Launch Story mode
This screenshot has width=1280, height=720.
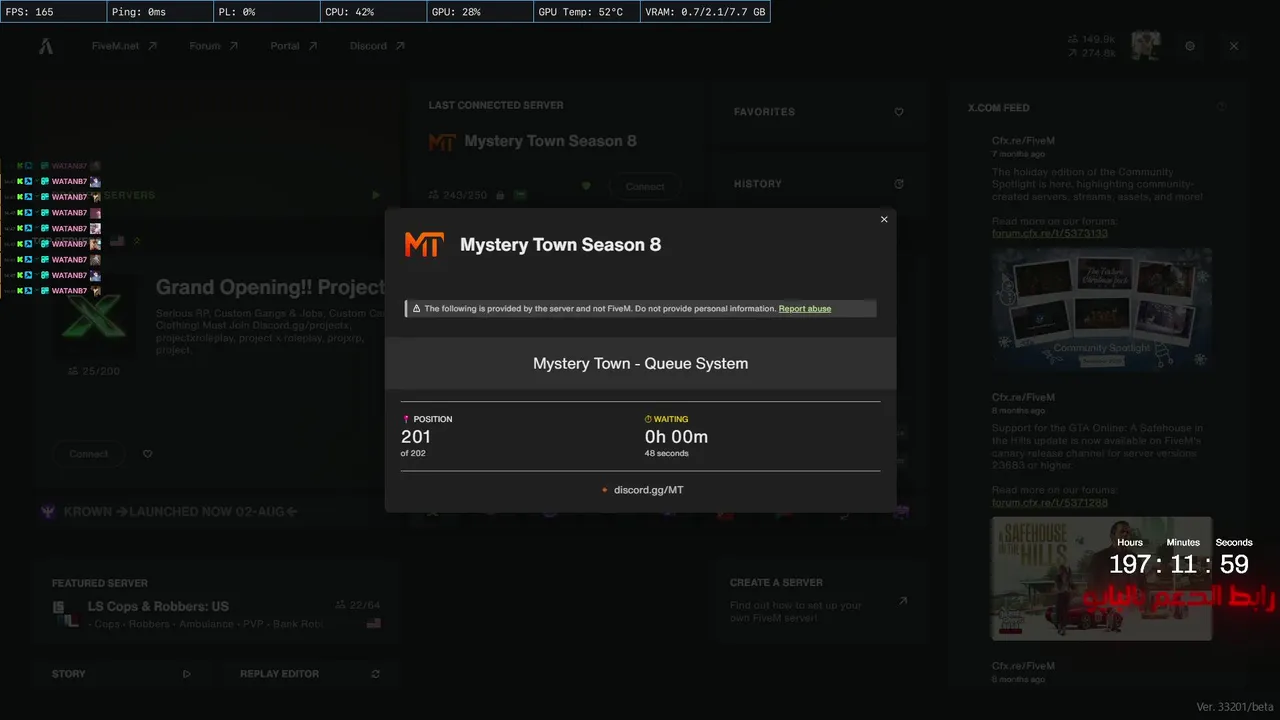point(121,674)
